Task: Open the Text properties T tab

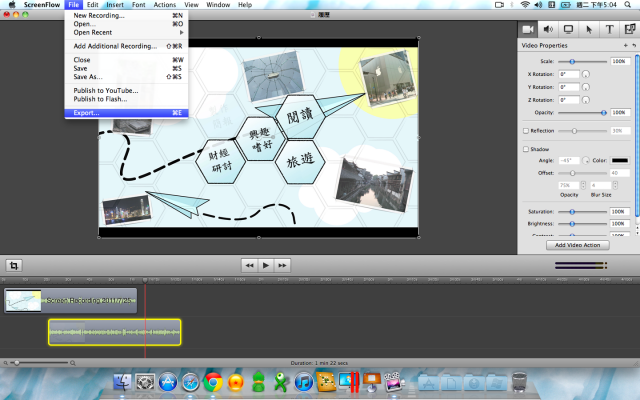Action: pos(609,29)
